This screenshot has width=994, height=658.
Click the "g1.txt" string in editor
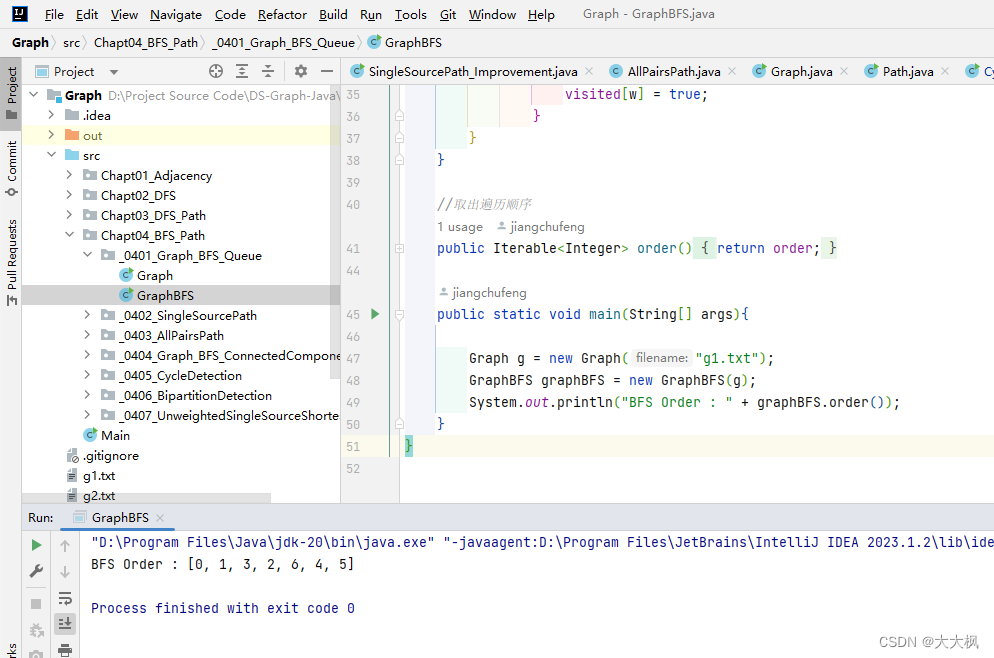pyautogui.click(x=728, y=358)
